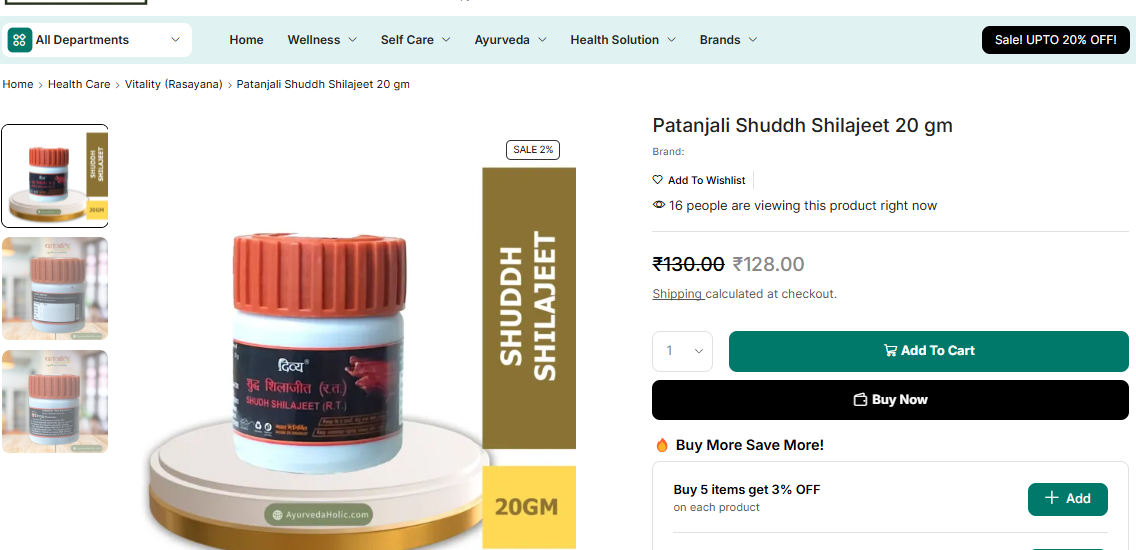Click the Sale! UPTO 20% OFF! button
This screenshot has height=550, width=1136.
[x=1056, y=40]
